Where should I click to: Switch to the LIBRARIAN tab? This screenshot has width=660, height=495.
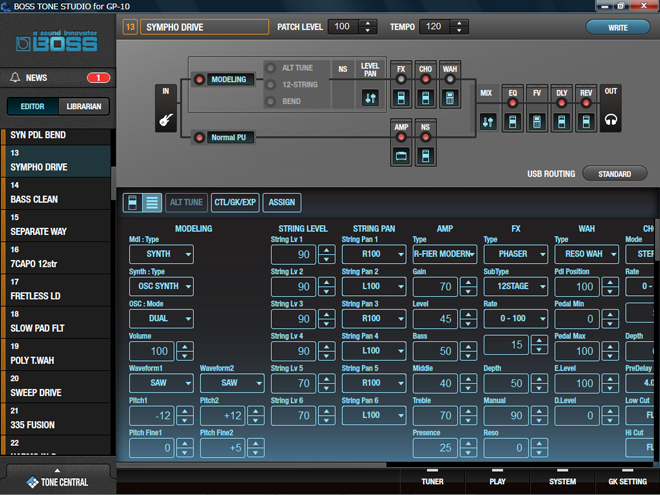pos(83,107)
